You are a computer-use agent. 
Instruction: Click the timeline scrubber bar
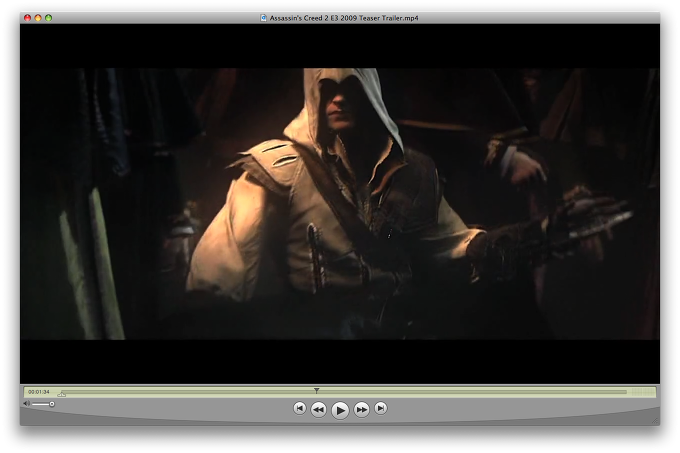tap(345, 392)
